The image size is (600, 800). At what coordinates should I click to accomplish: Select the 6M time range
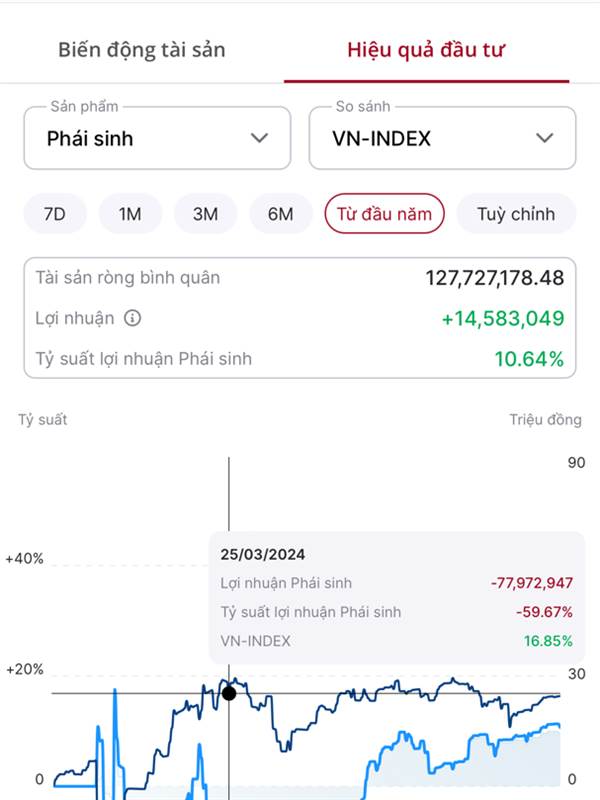[281, 214]
